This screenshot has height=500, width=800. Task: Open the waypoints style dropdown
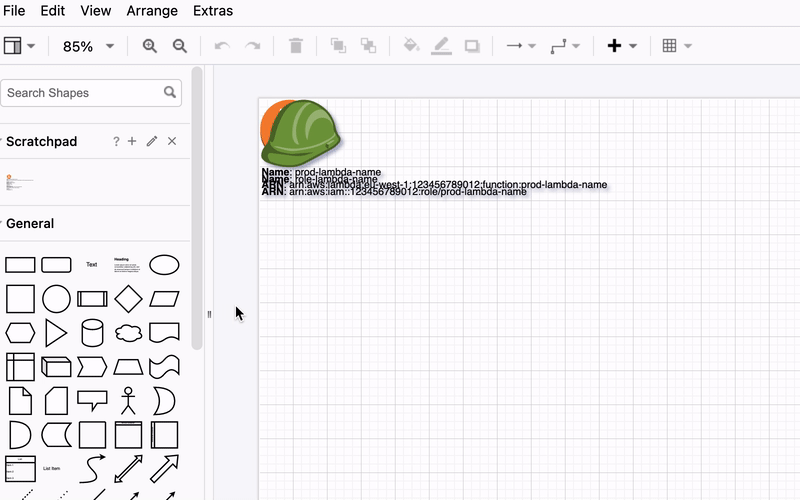(565, 46)
